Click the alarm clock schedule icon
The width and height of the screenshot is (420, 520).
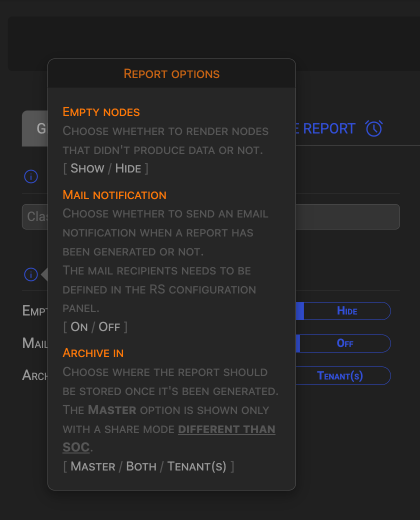tap(374, 128)
